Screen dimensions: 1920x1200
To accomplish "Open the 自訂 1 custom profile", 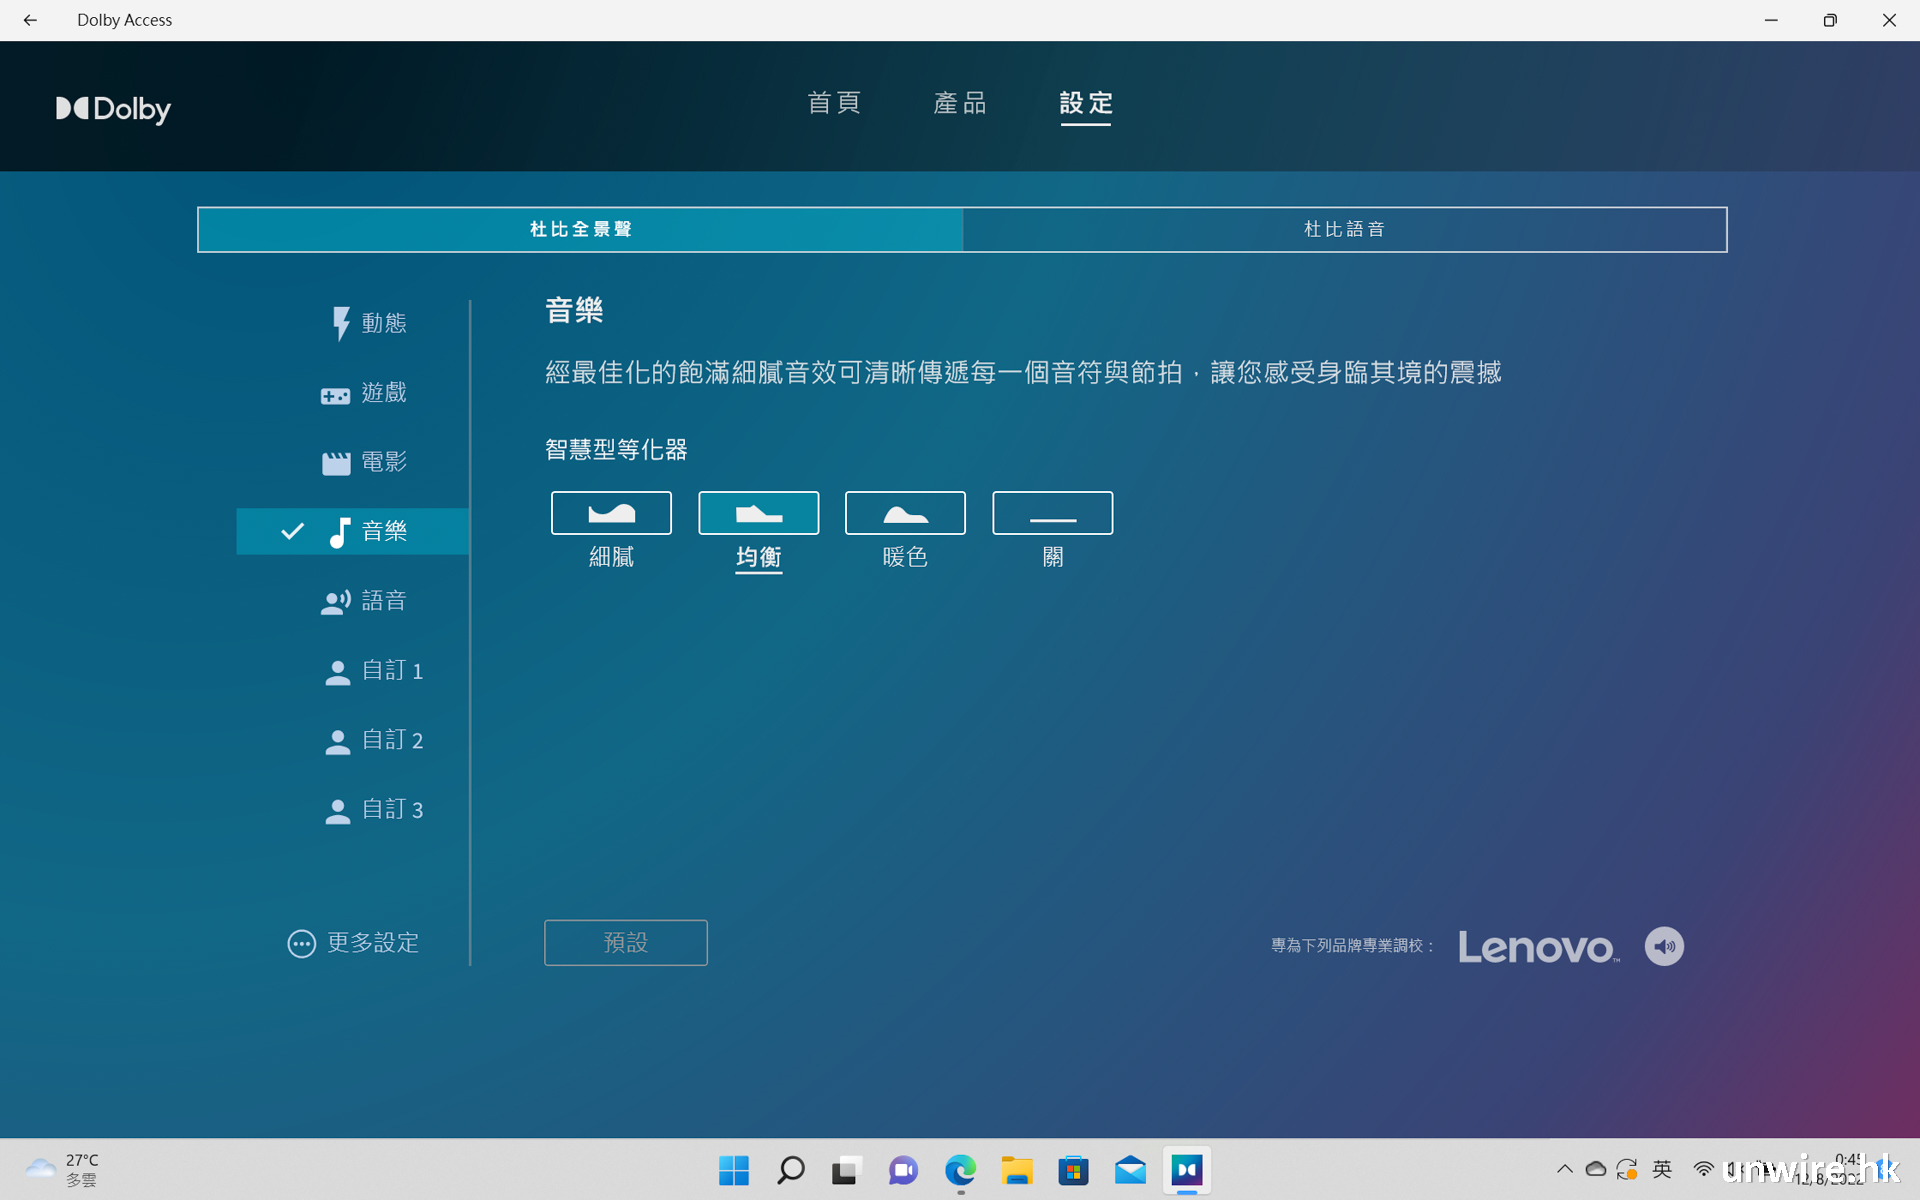I will click(x=374, y=671).
